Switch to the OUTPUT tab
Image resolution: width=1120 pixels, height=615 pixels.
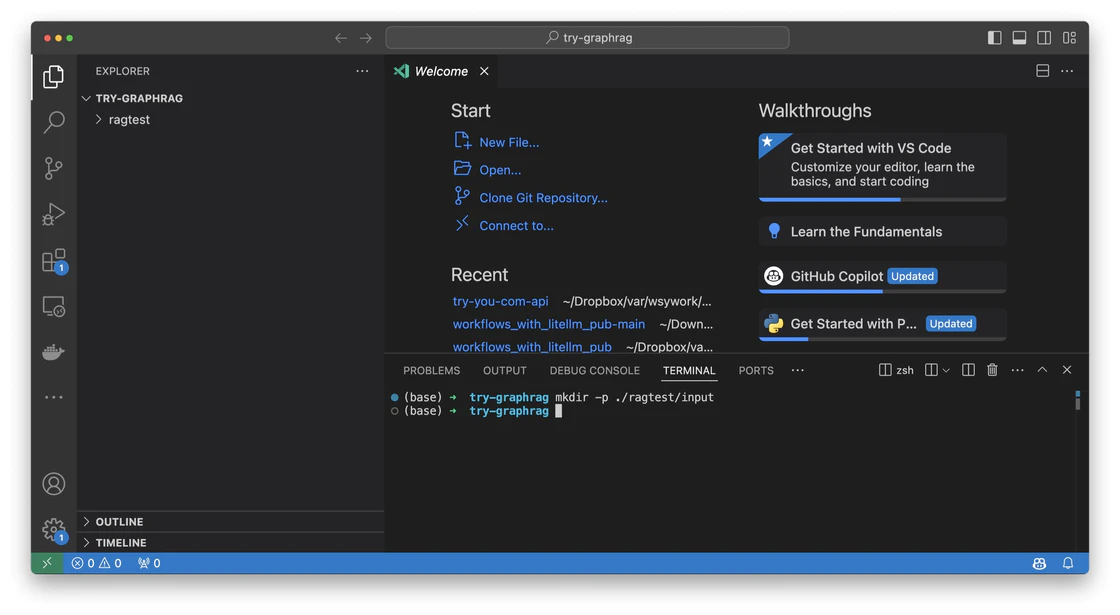point(504,371)
